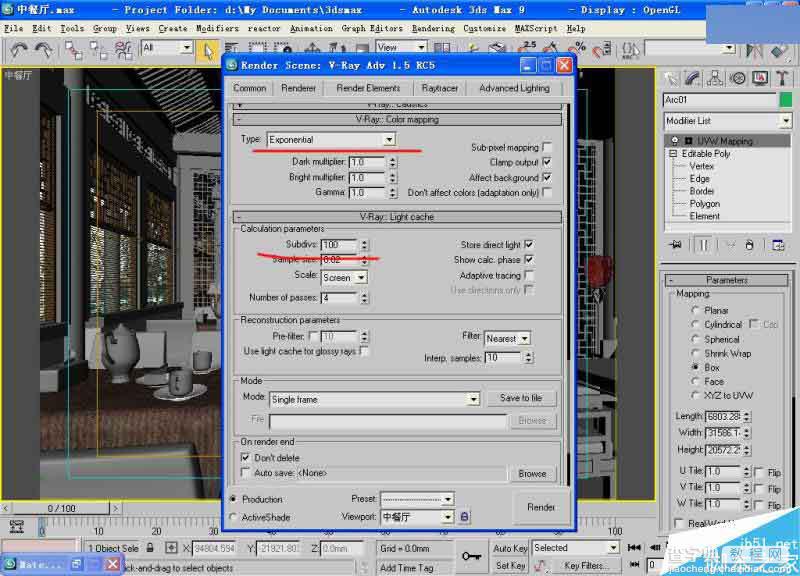Toggle the Percent Snap icon
Image resolution: width=800 pixels, height=576 pixels.
point(577,49)
